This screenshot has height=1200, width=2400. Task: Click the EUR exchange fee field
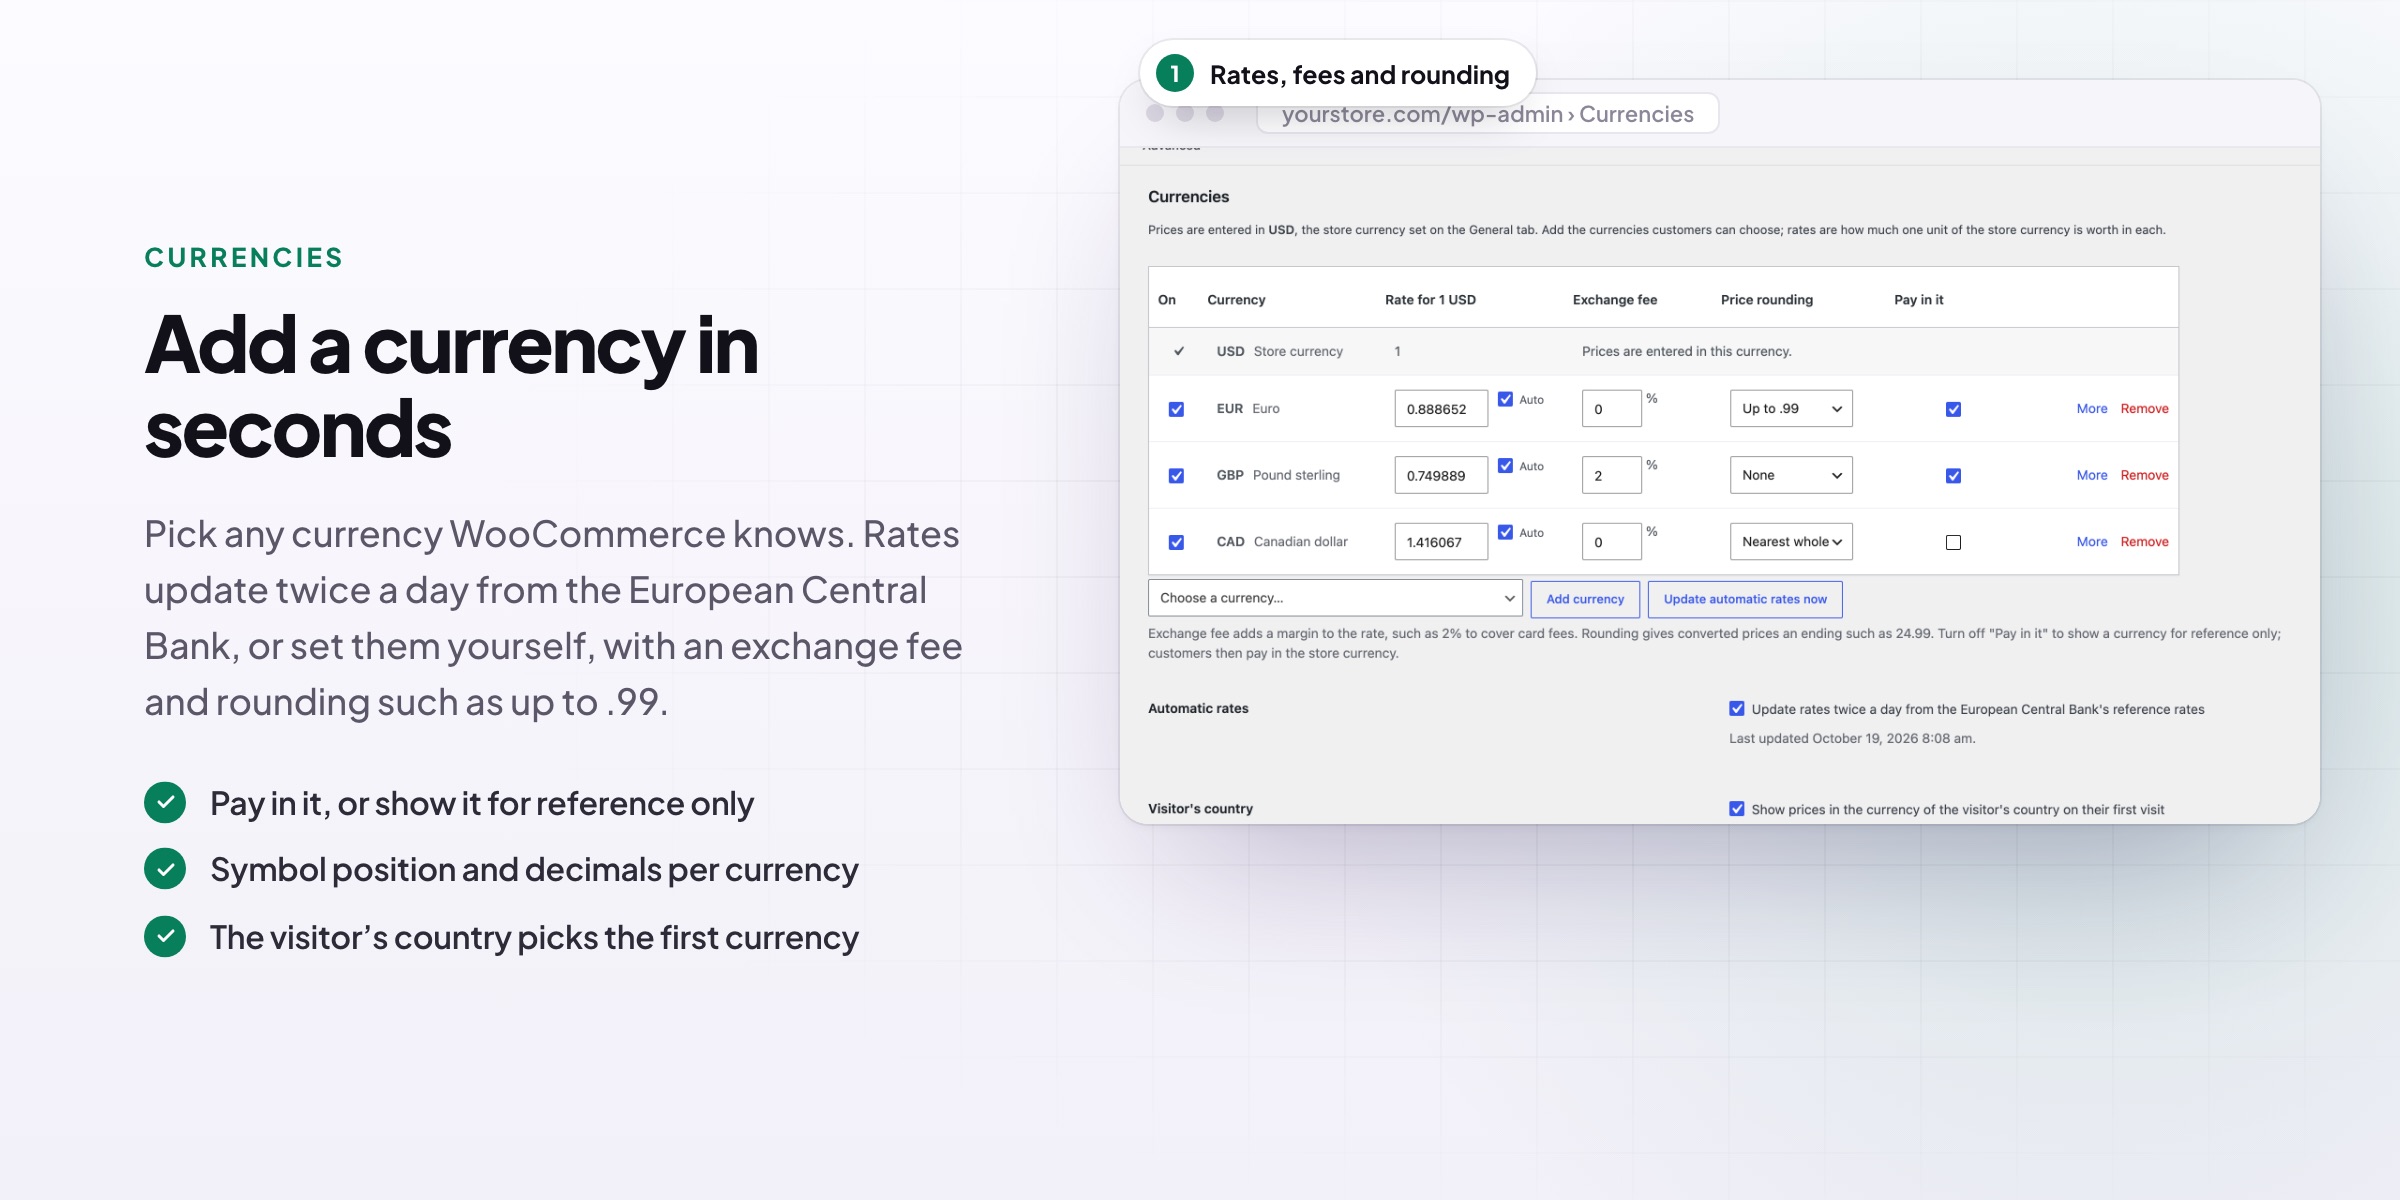click(x=1611, y=408)
